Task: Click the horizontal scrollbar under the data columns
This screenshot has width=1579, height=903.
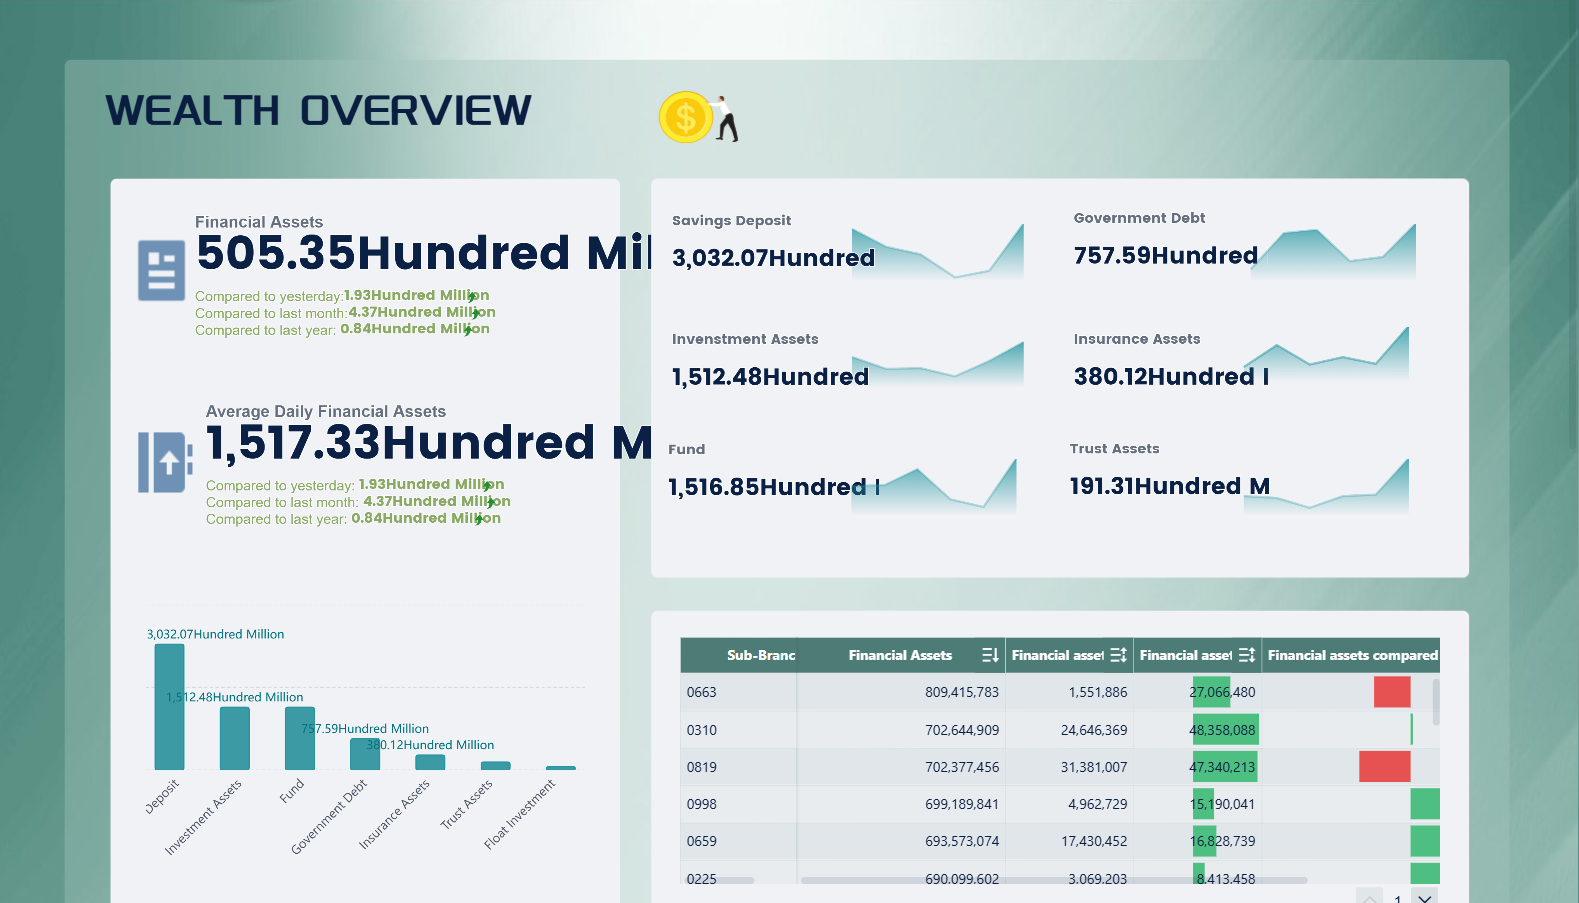Action: (1054, 880)
